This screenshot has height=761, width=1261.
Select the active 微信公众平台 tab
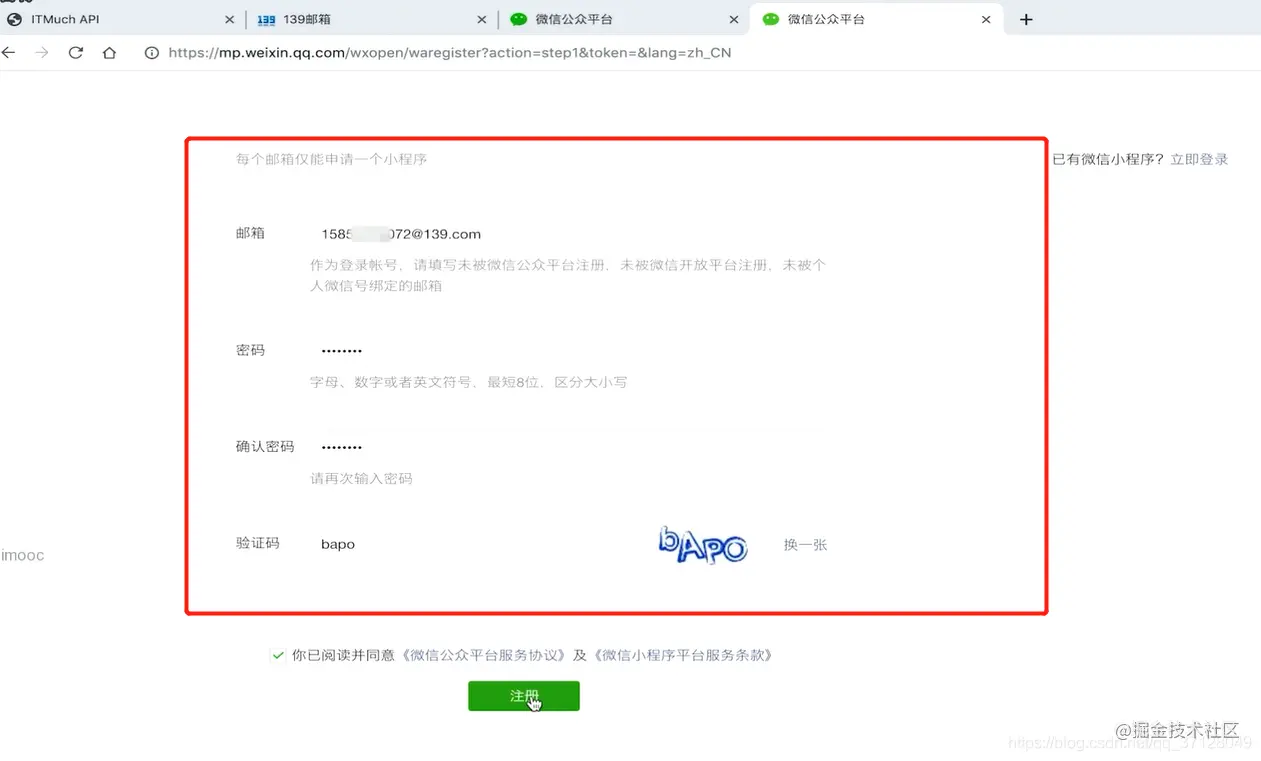point(876,19)
